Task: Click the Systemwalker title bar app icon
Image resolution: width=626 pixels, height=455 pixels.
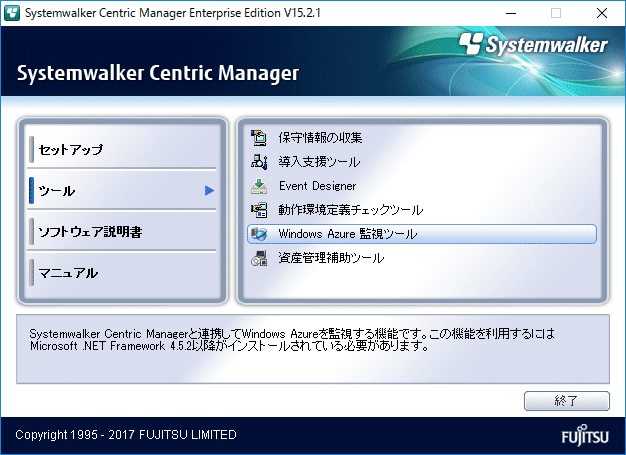Action: coord(12,13)
